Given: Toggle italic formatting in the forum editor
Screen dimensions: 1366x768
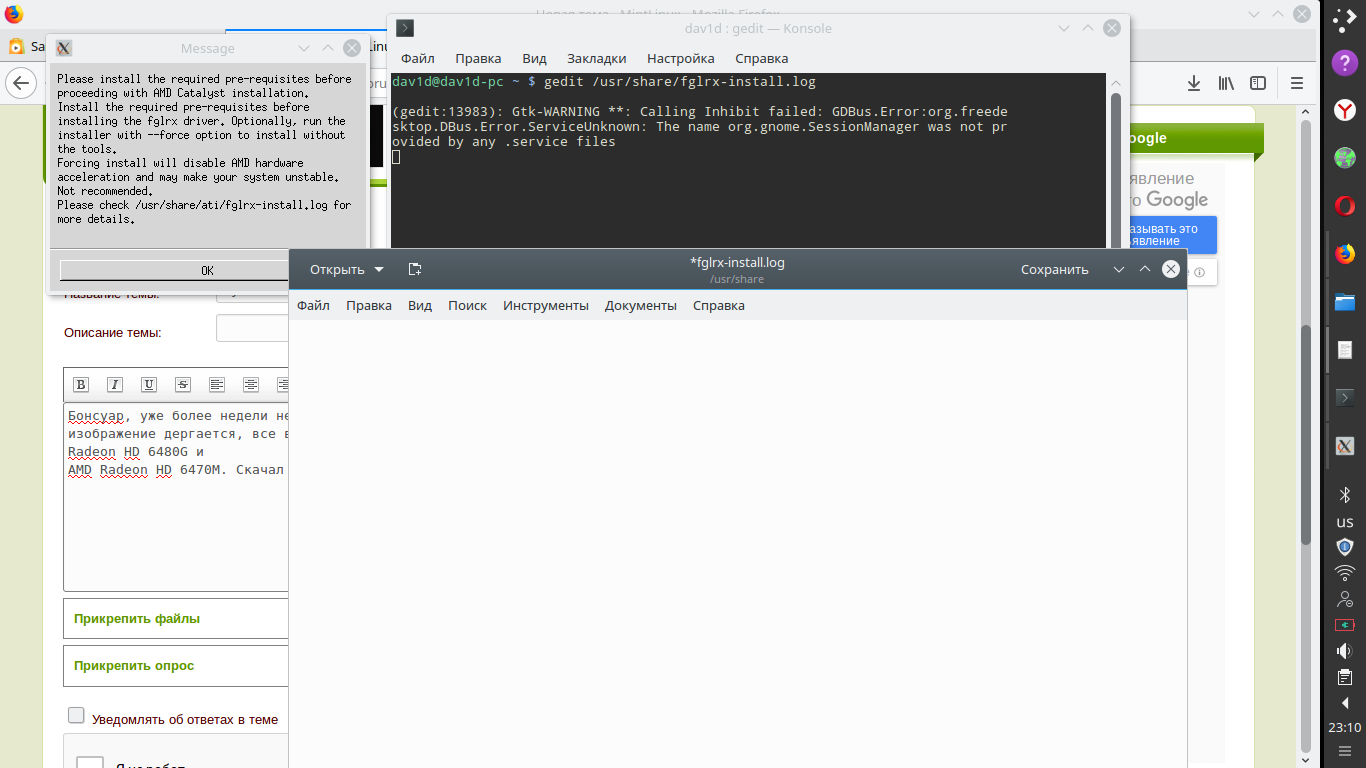Looking at the screenshot, I should click(x=115, y=385).
